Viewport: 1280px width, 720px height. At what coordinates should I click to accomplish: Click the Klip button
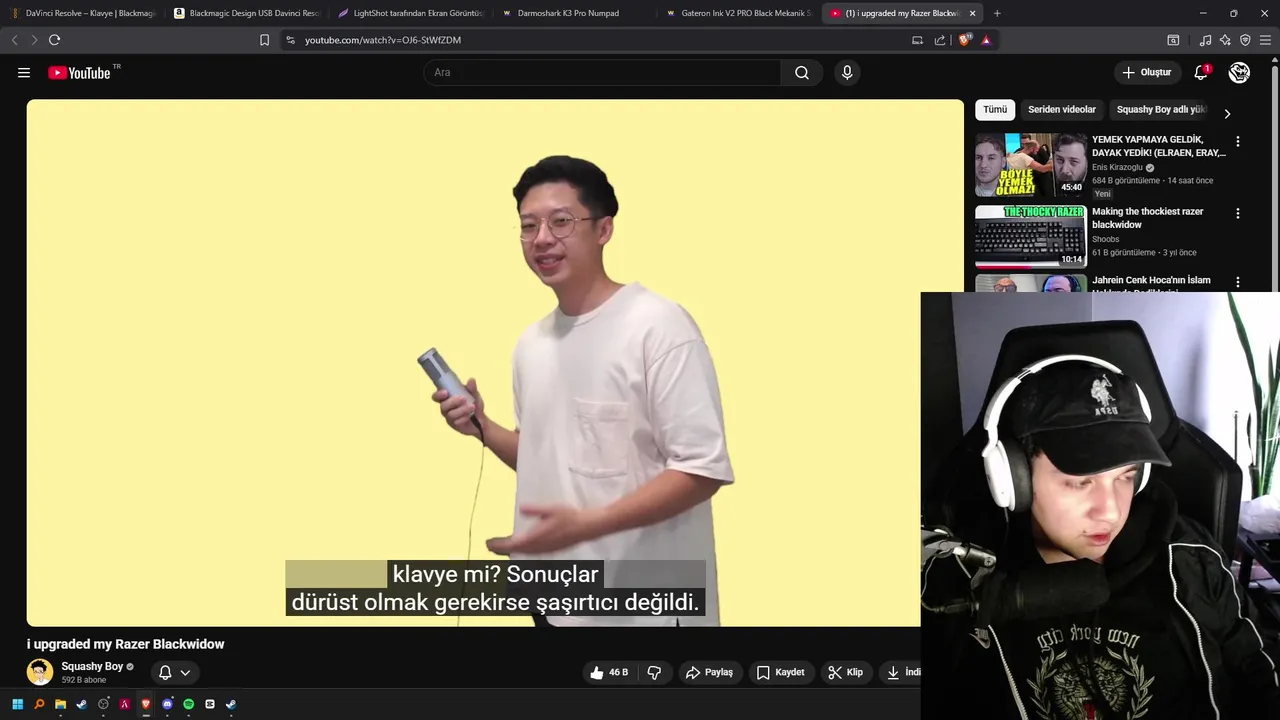pos(845,673)
